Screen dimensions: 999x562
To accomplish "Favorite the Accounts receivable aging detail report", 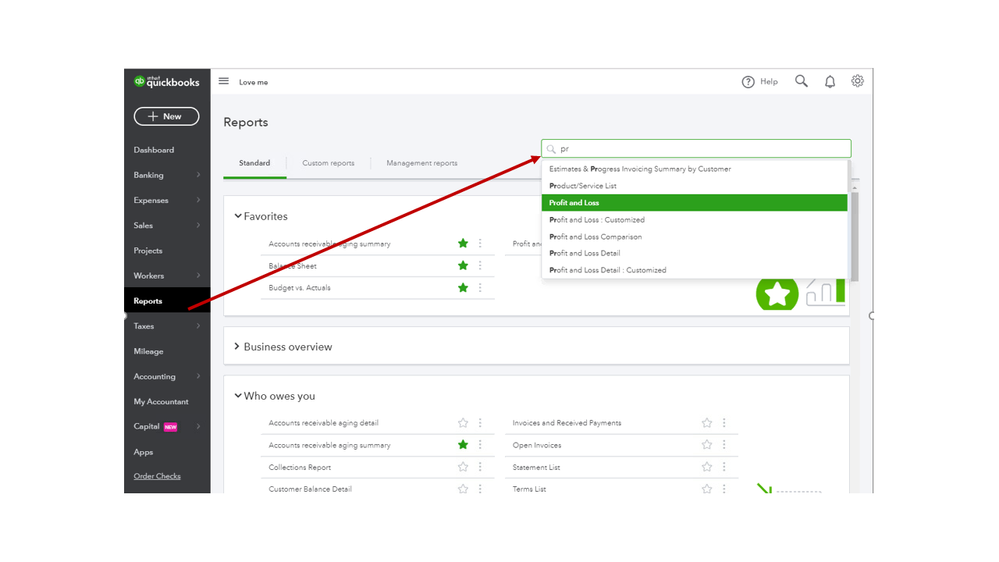I will point(463,423).
